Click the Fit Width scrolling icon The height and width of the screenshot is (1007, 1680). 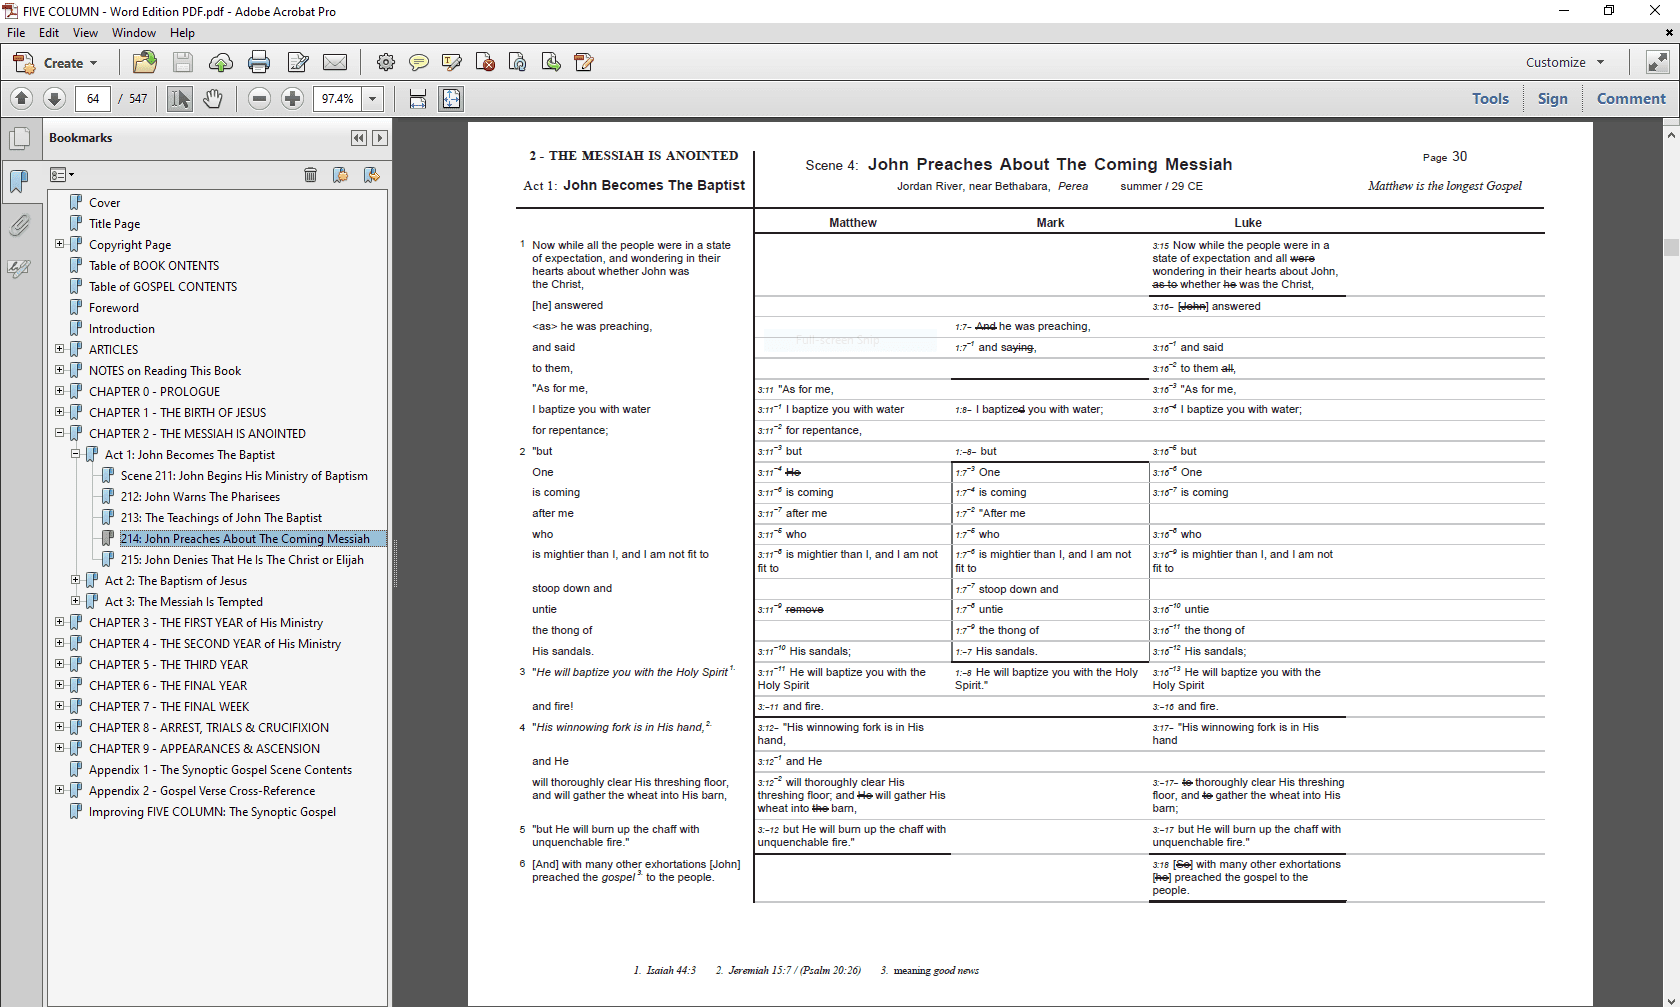(418, 98)
